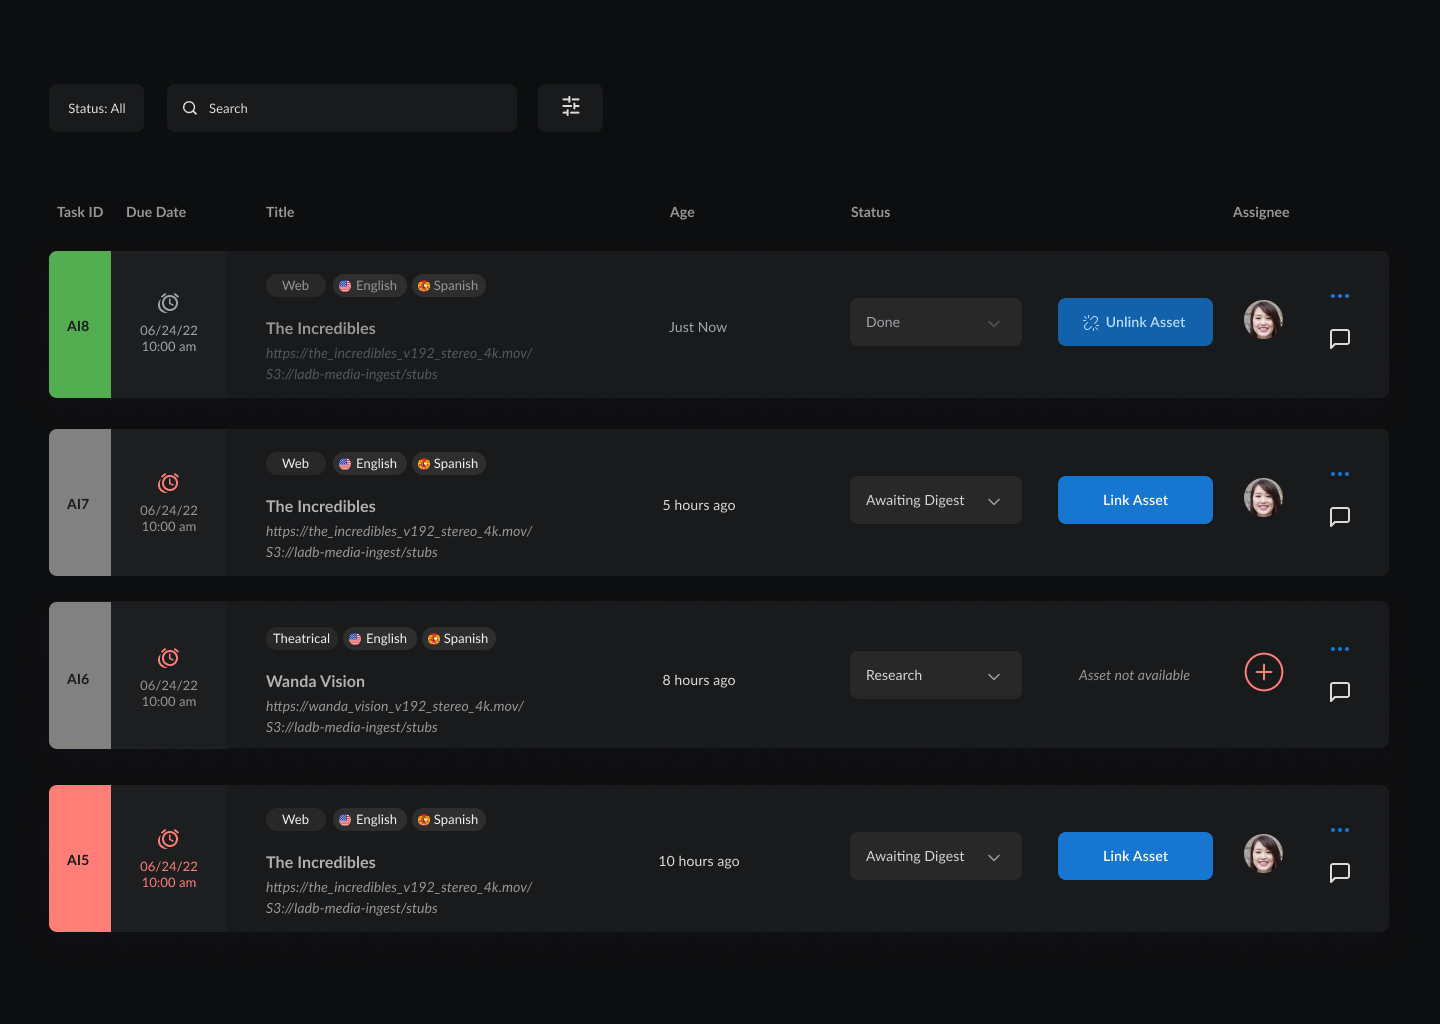
Task: Open more options dots for task AI8
Action: point(1340,296)
